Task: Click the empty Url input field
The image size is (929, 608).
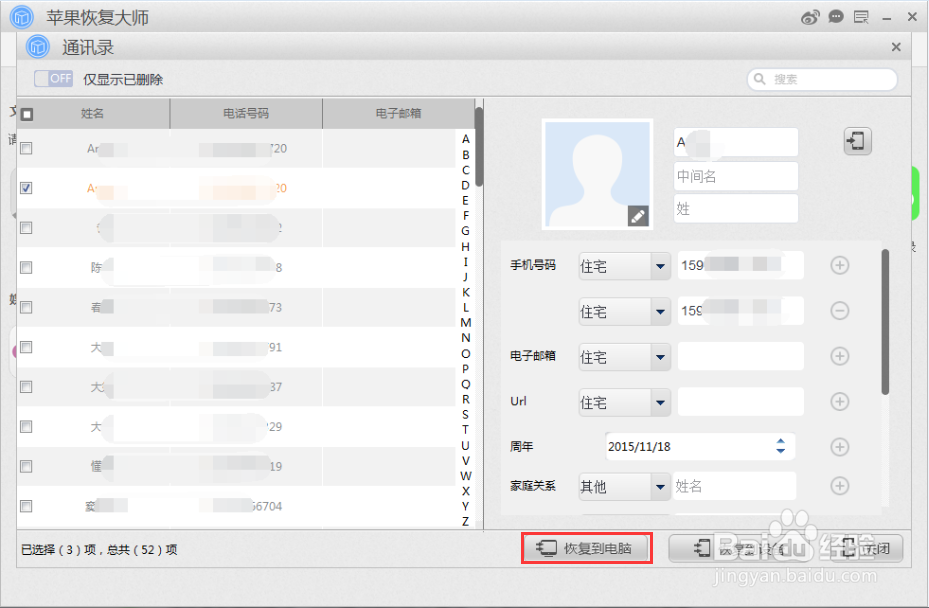Action: click(741, 402)
